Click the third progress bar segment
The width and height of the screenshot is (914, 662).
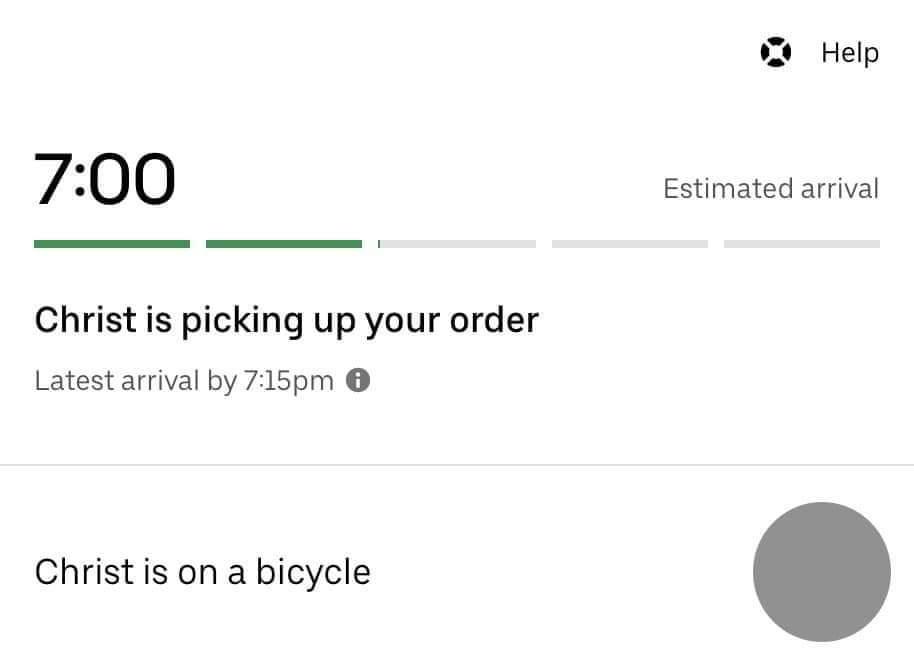[x=457, y=244]
